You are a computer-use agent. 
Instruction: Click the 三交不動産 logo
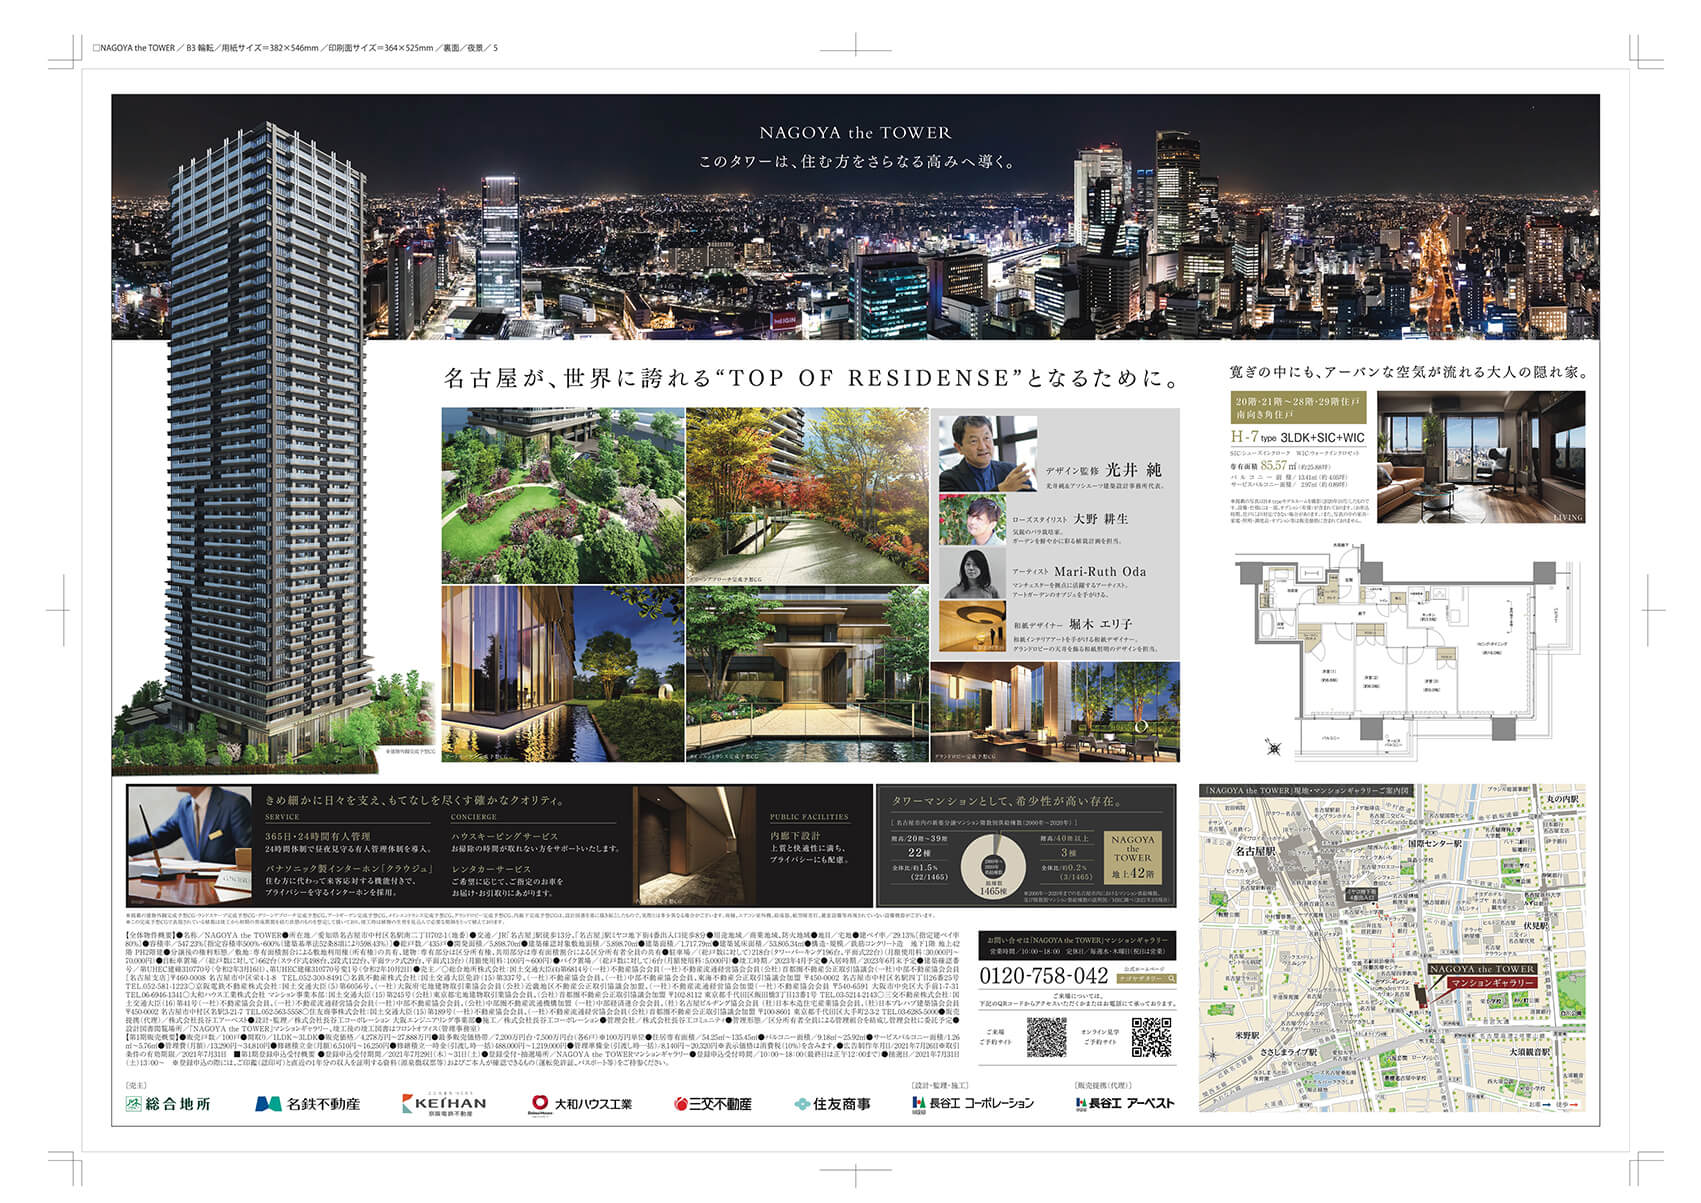(713, 1103)
